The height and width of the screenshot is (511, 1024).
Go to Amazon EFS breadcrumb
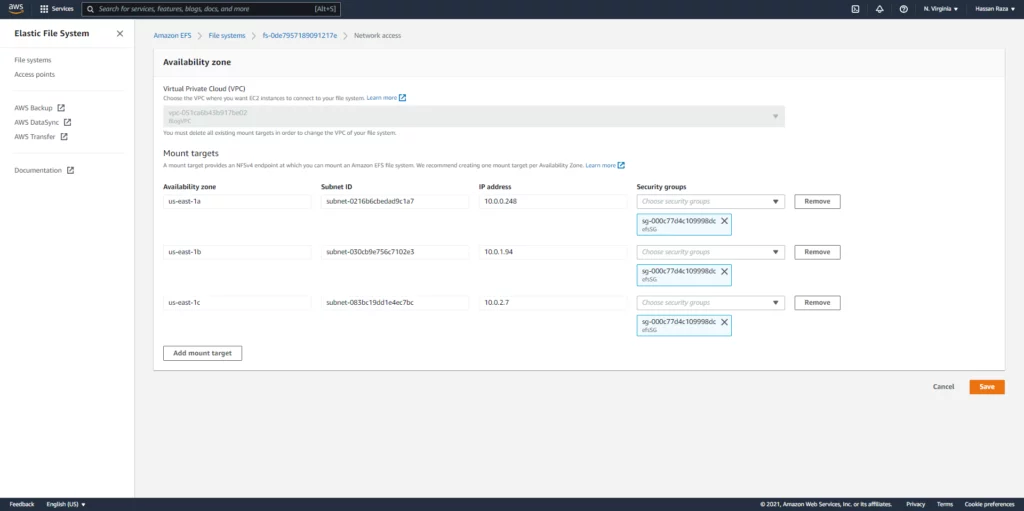(x=172, y=36)
